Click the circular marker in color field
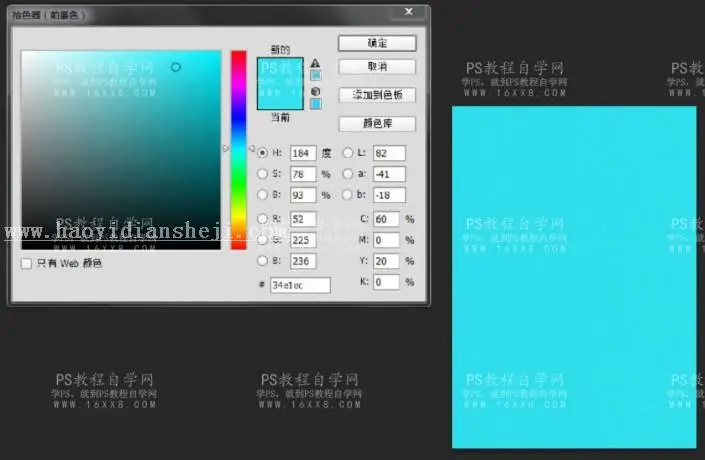This screenshot has width=705, height=460. [176, 67]
